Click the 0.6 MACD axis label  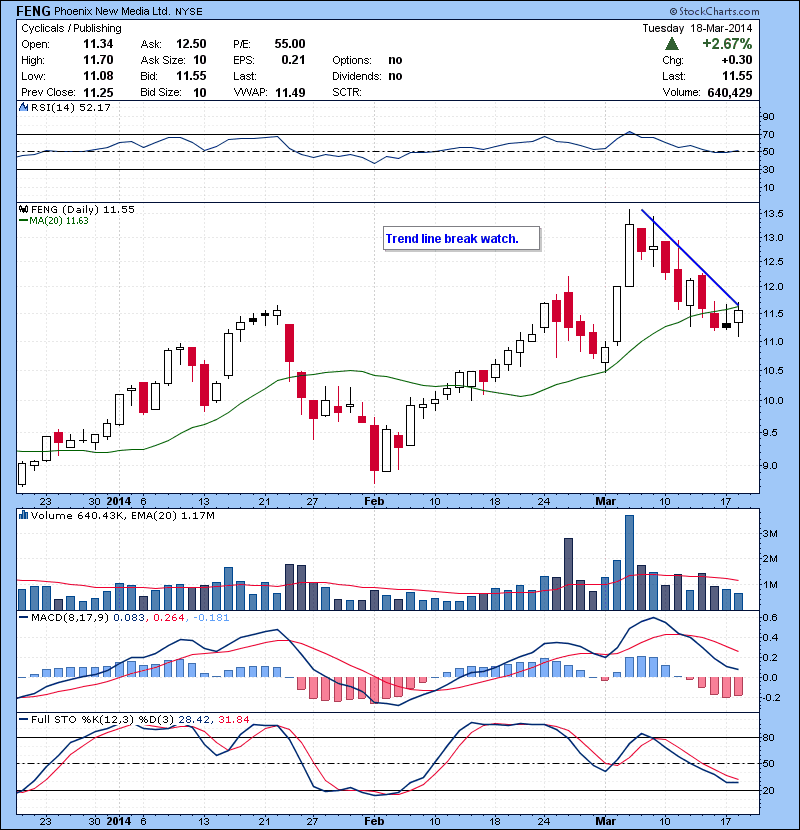pos(770,617)
